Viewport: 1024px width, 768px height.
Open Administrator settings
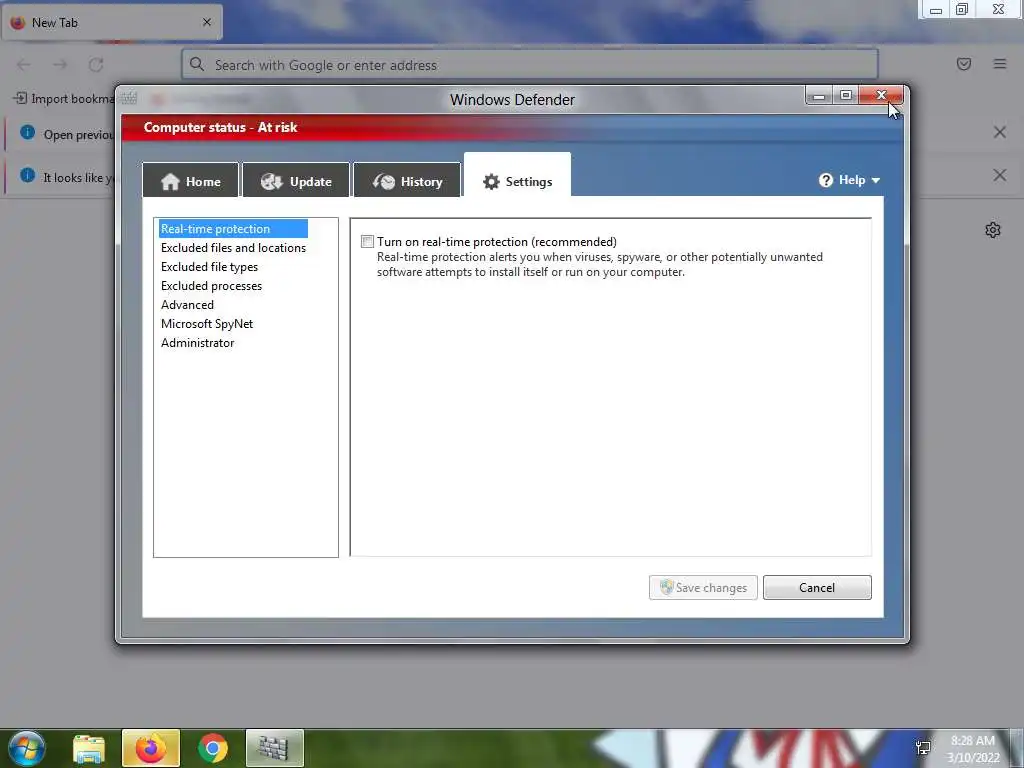click(197, 342)
